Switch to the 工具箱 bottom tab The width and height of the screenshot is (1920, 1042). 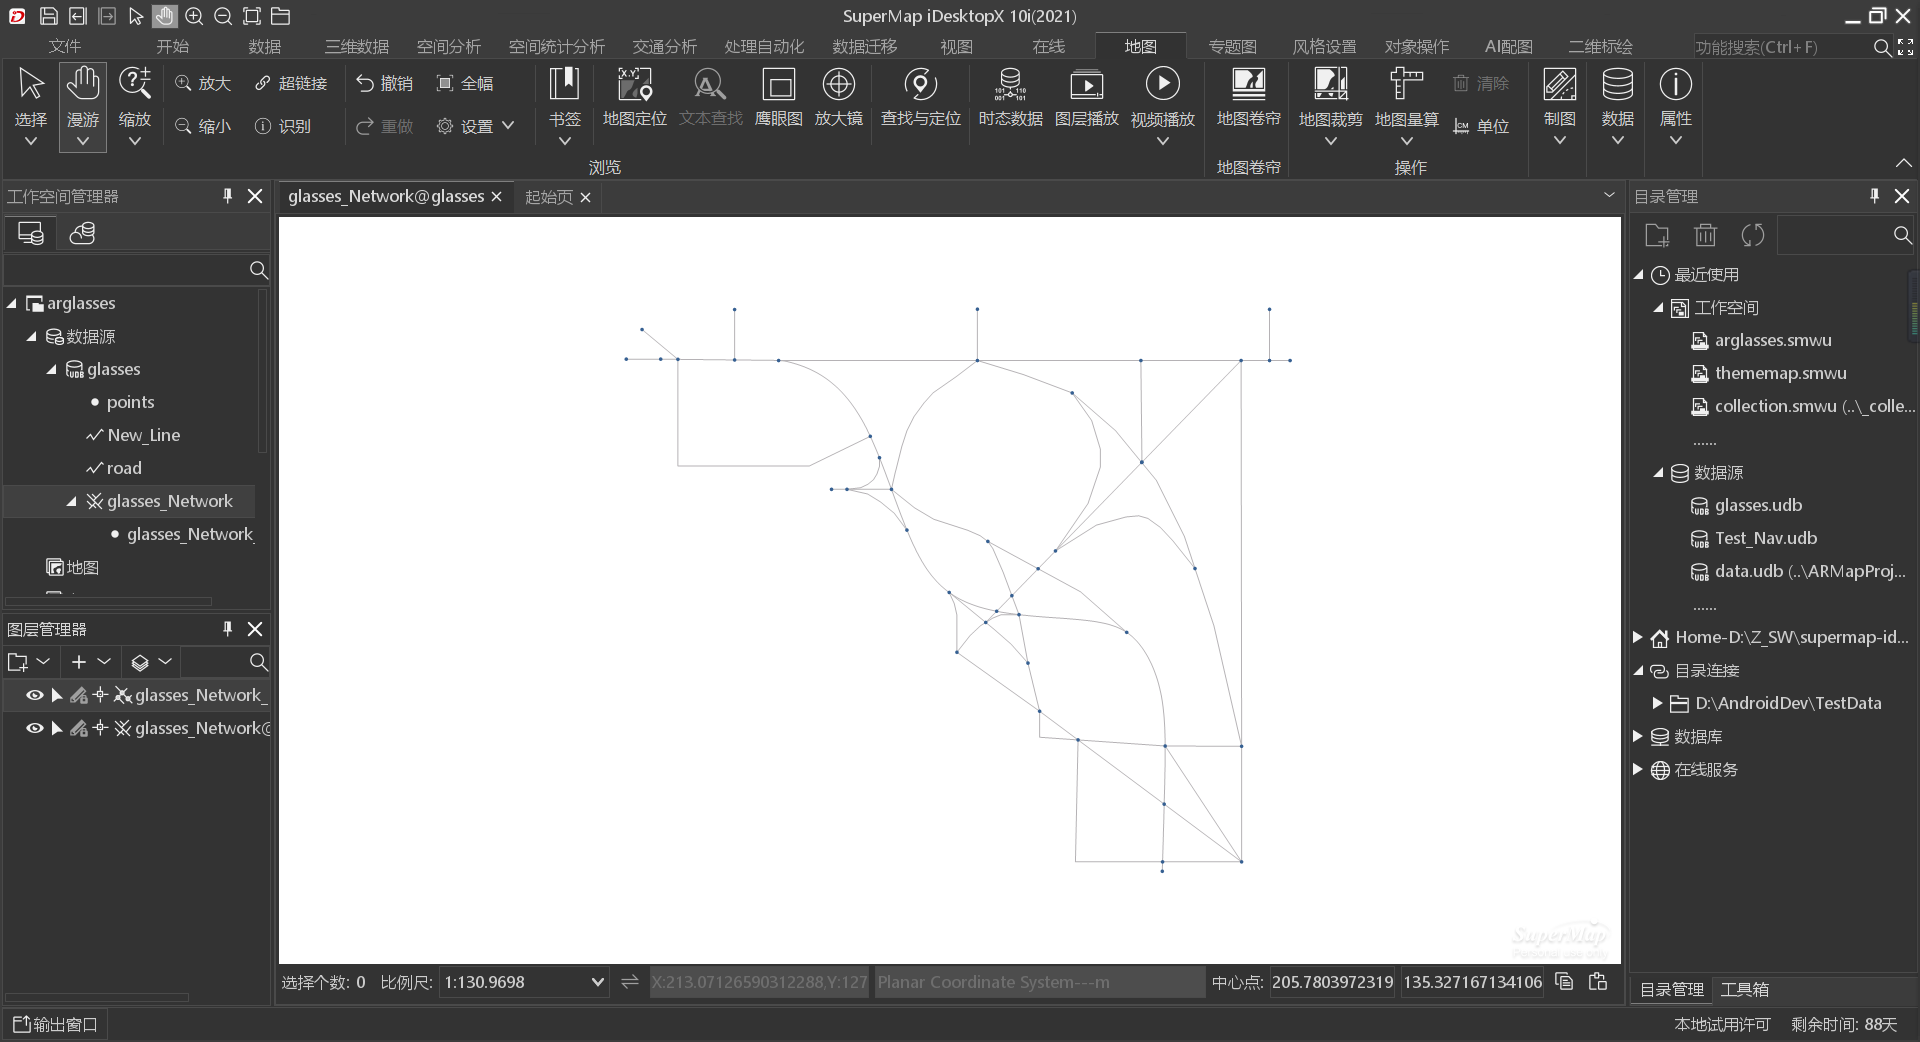pyautogui.click(x=1744, y=989)
